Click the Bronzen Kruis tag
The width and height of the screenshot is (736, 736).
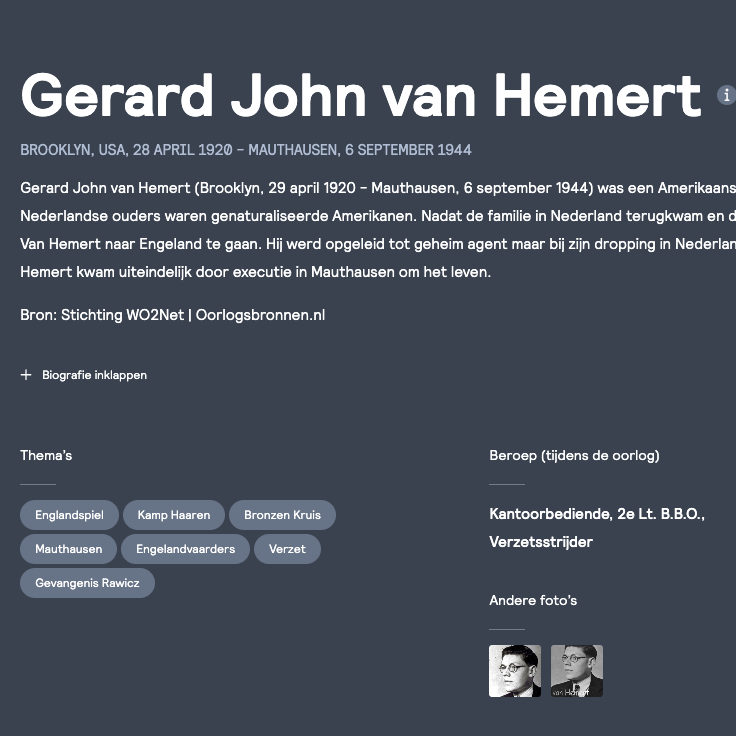coord(282,515)
